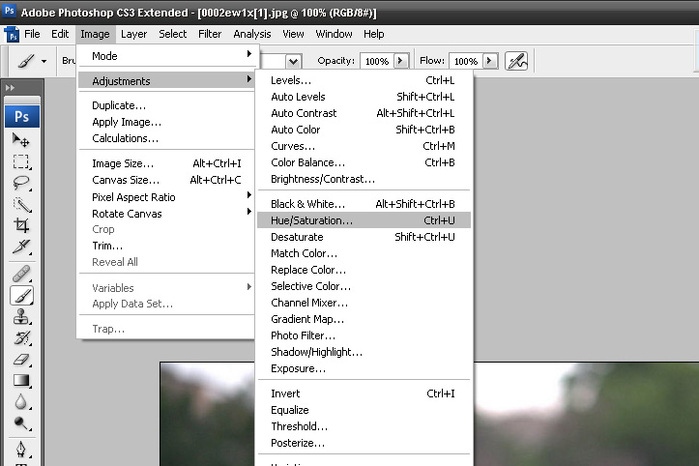Open Color Balance adjustment

click(364, 163)
